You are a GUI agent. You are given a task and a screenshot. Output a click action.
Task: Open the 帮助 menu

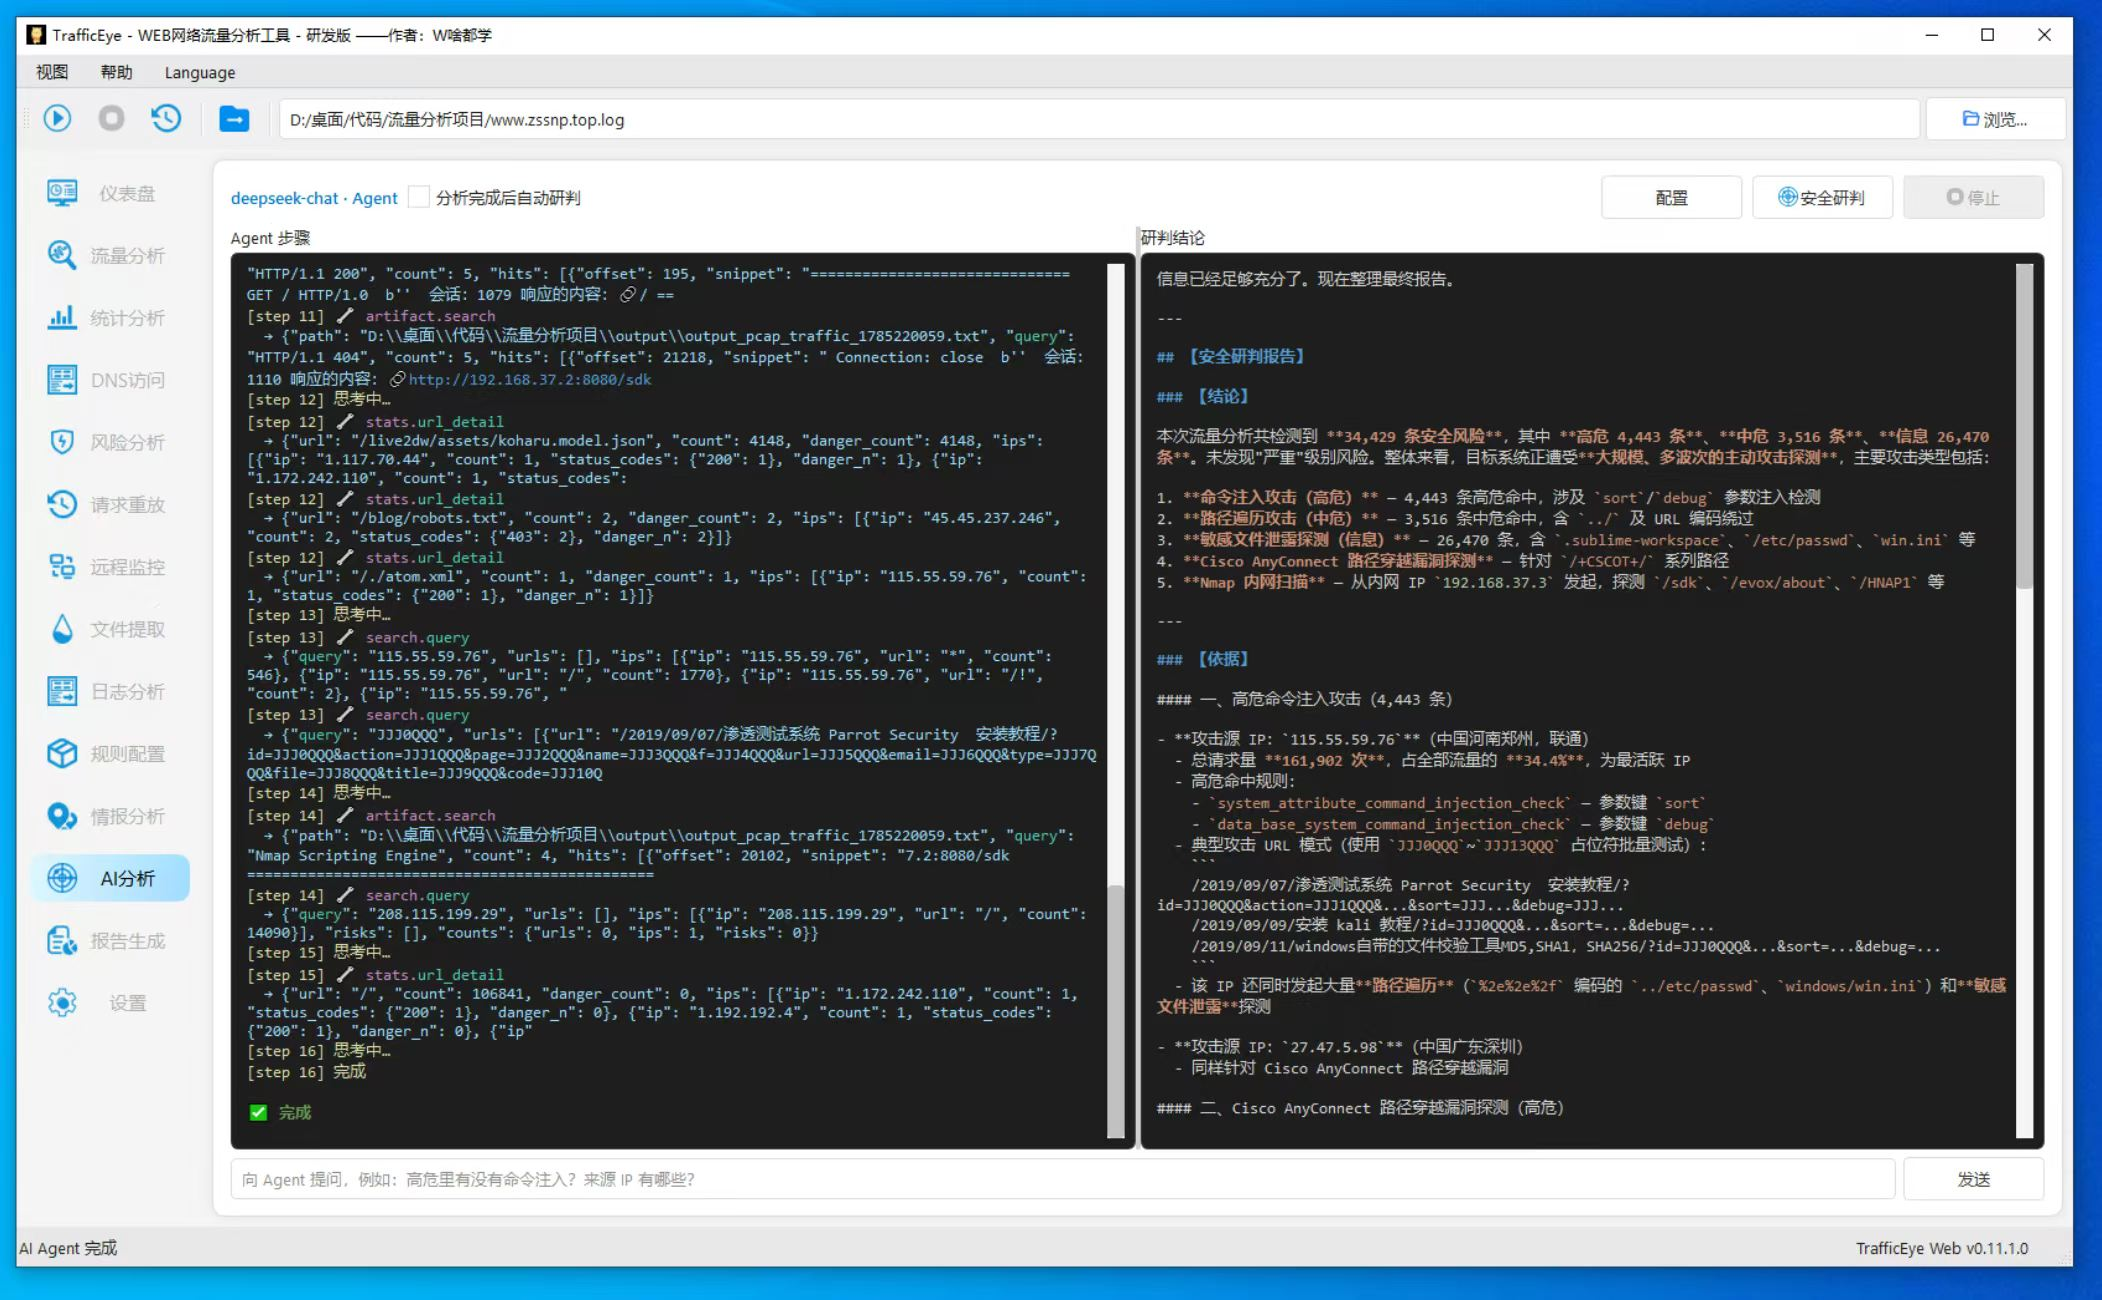pos(116,72)
